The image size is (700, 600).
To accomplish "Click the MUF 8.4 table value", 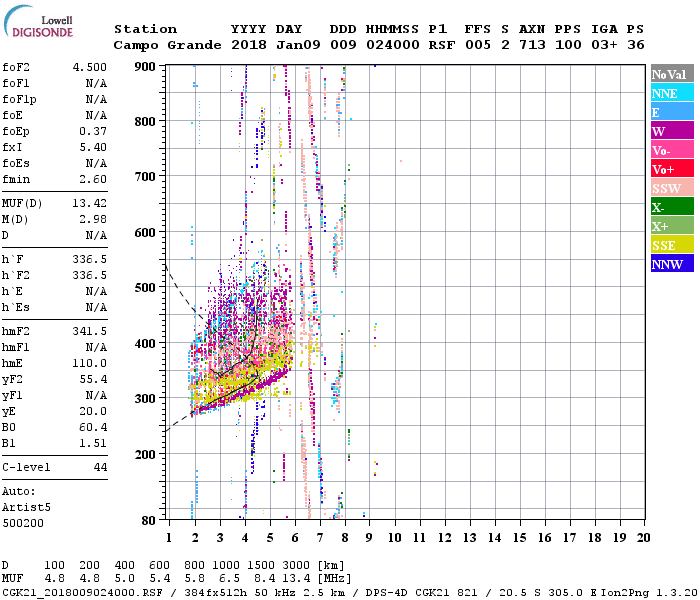I will [x=265, y=579].
